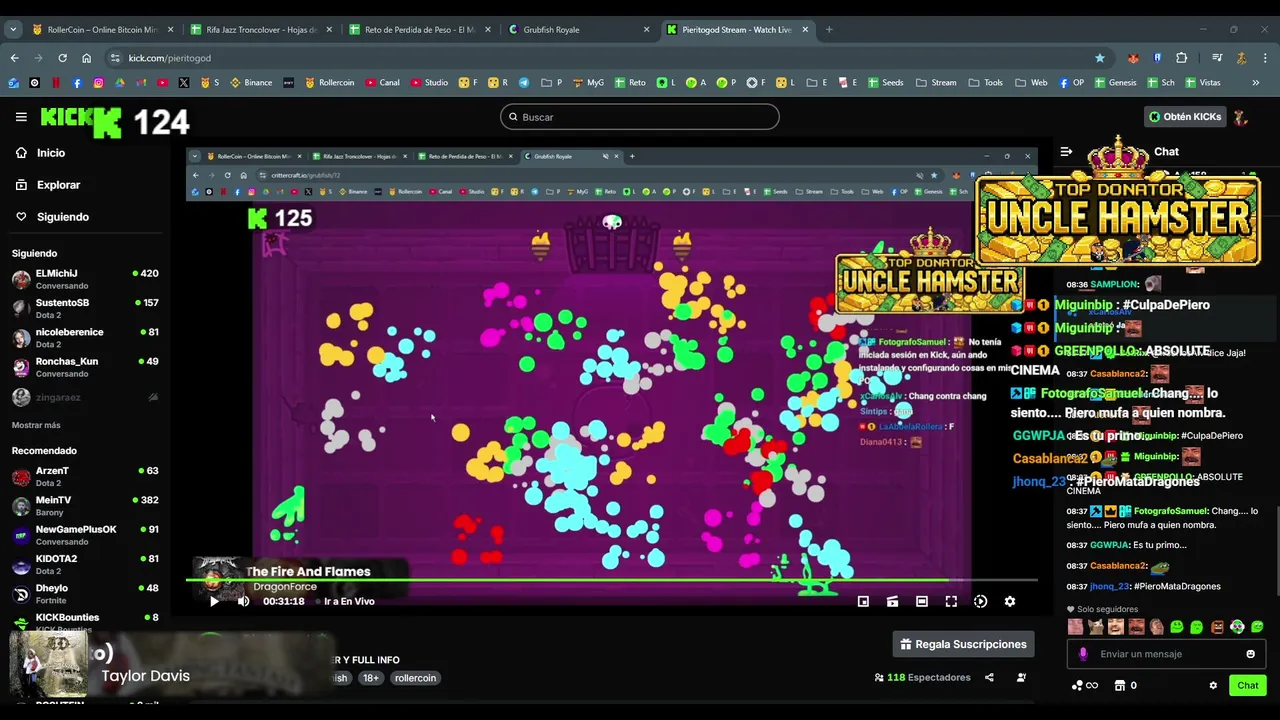The image size is (1280, 720).
Task: Click the 18+ tag
Action: (371, 678)
